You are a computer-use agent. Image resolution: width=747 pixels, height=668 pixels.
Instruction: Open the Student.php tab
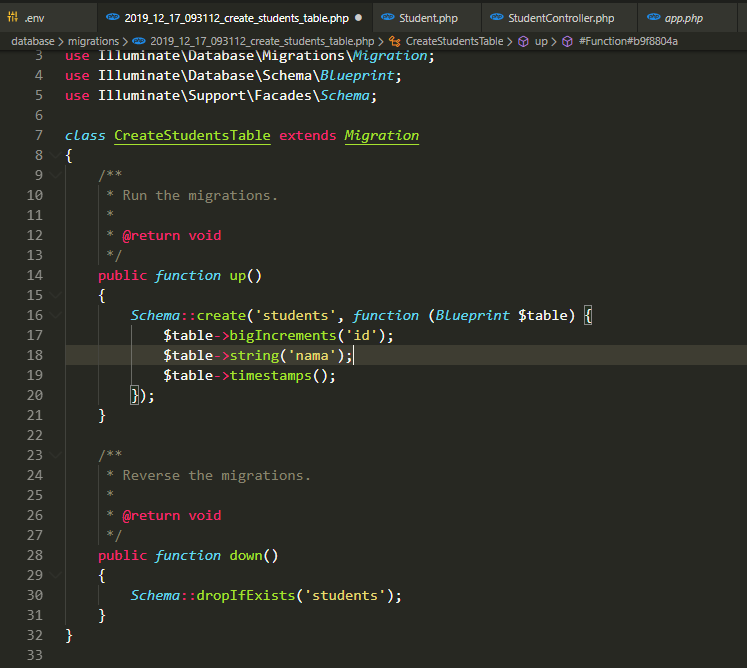(x=428, y=18)
